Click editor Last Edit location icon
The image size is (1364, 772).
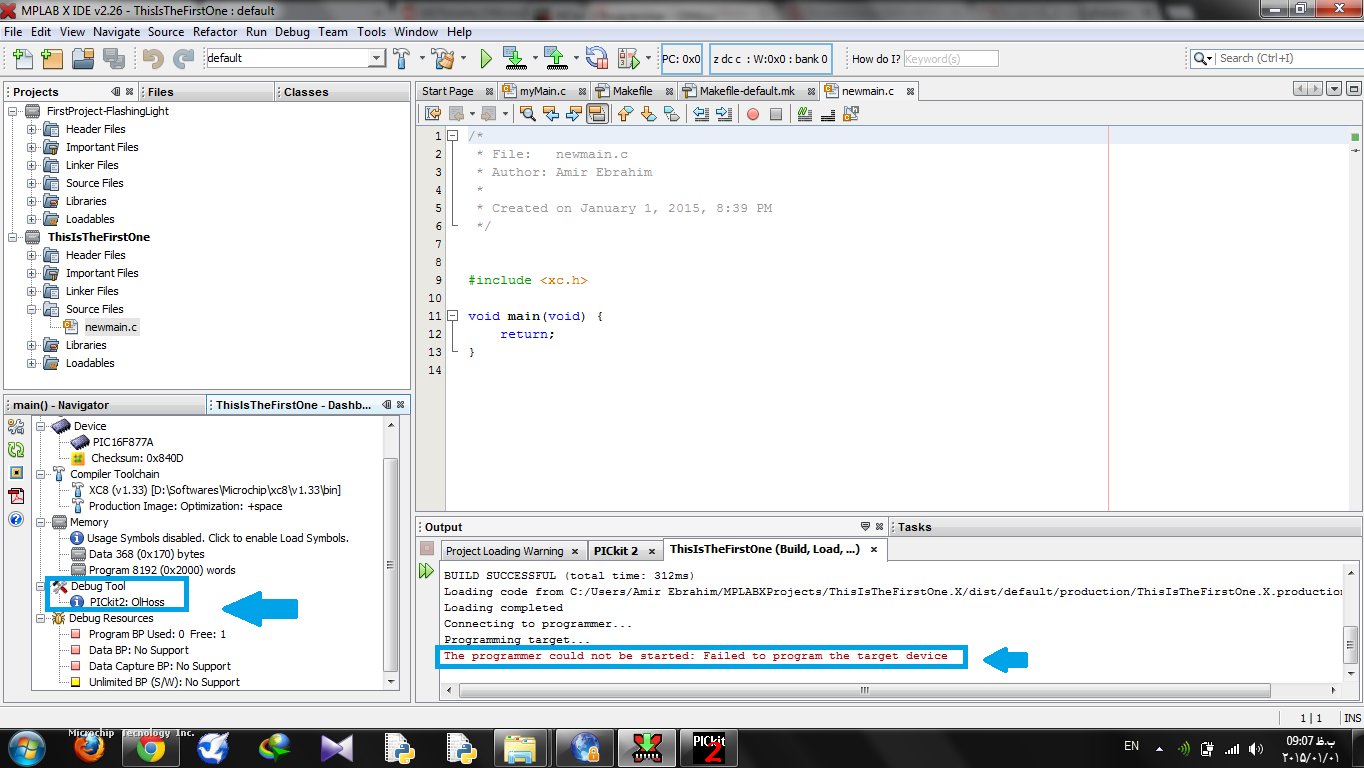433,114
